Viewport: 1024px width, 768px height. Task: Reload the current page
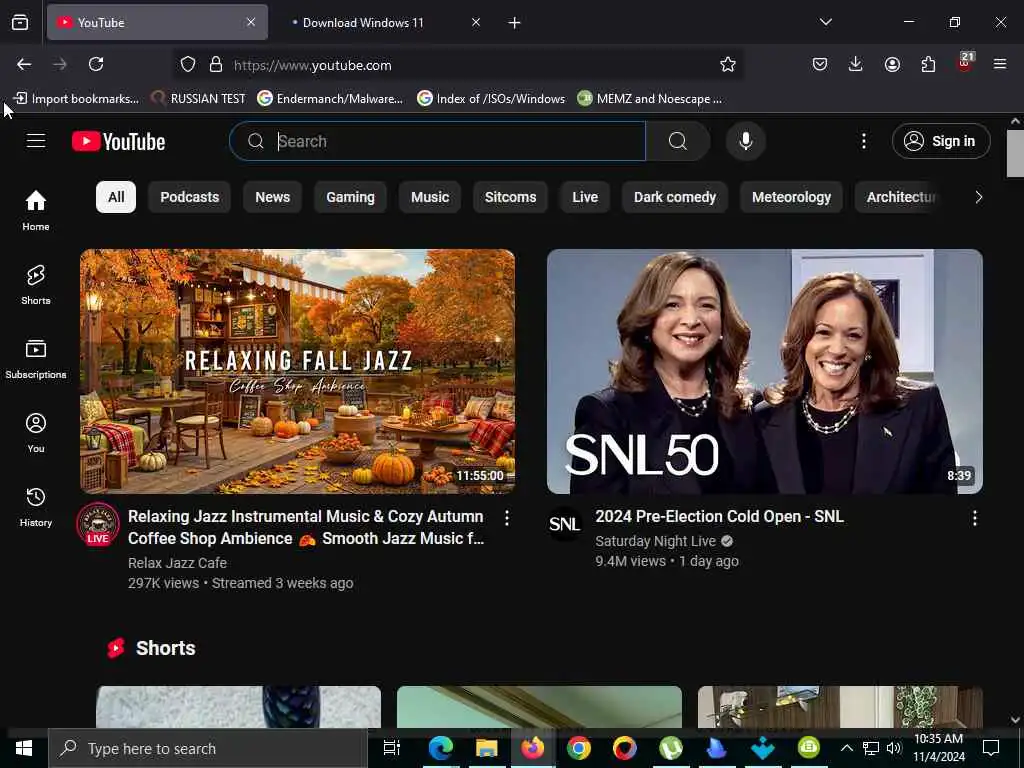coord(96,64)
